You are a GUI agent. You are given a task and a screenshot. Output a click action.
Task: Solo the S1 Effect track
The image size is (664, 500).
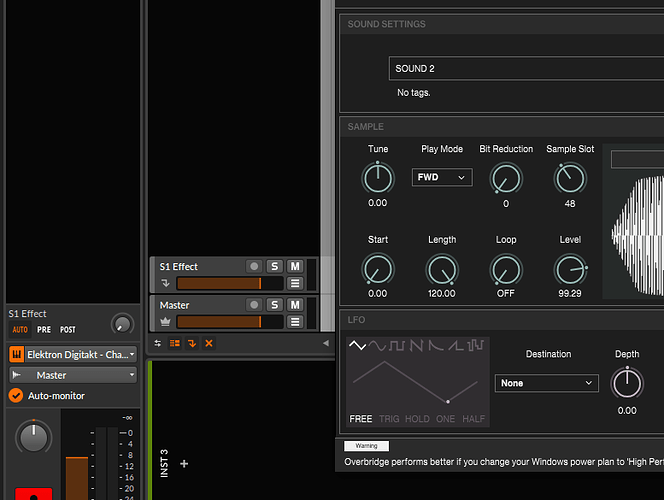pyautogui.click(x=274, y=266)
